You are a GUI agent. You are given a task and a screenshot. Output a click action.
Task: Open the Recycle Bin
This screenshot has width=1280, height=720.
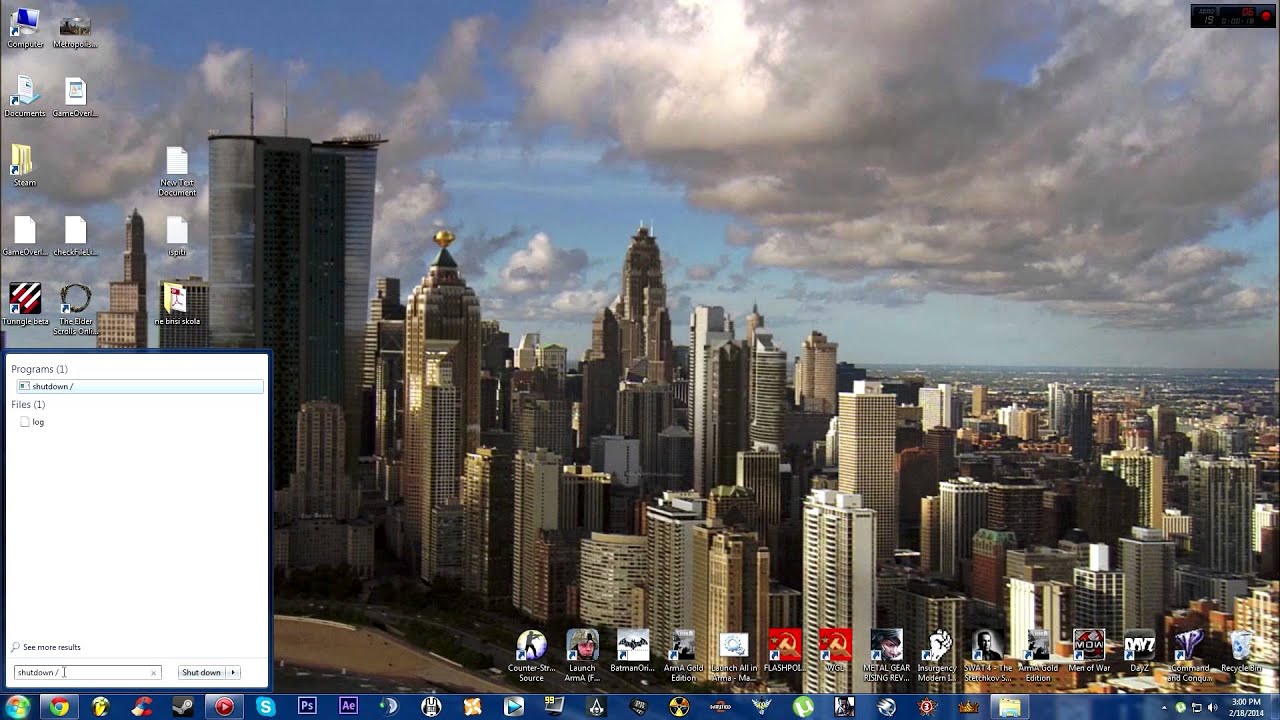point(1241,651)
